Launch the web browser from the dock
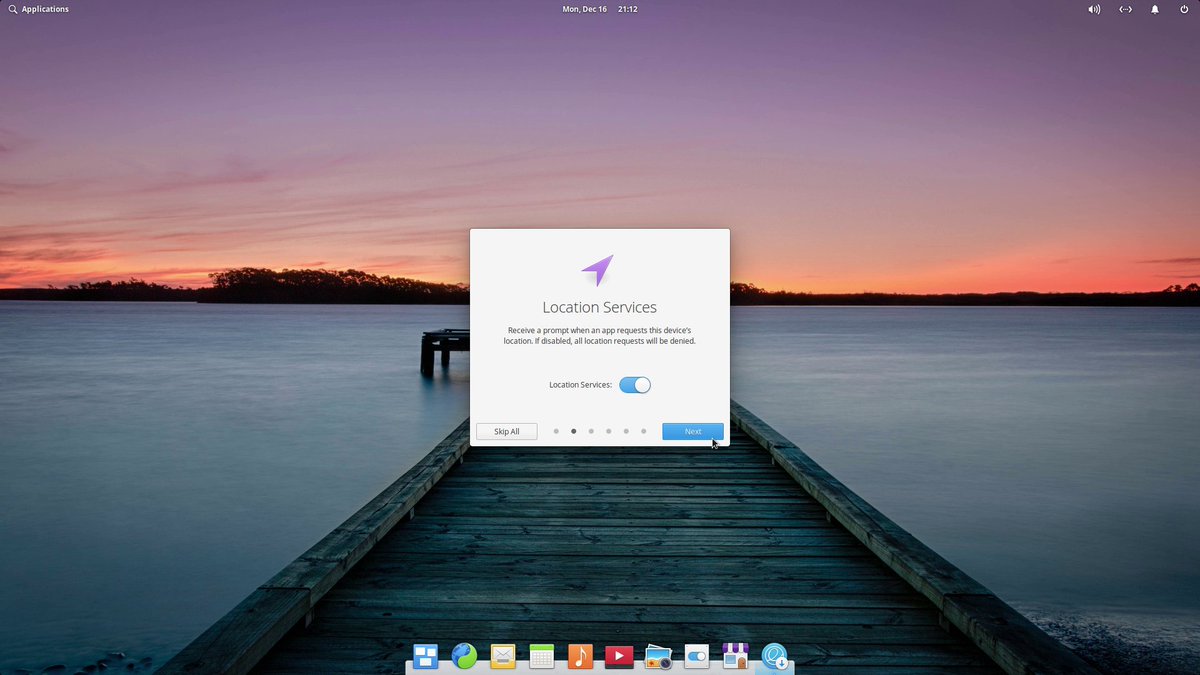This screenshot has width=1200, height=675. coord(464,656)
